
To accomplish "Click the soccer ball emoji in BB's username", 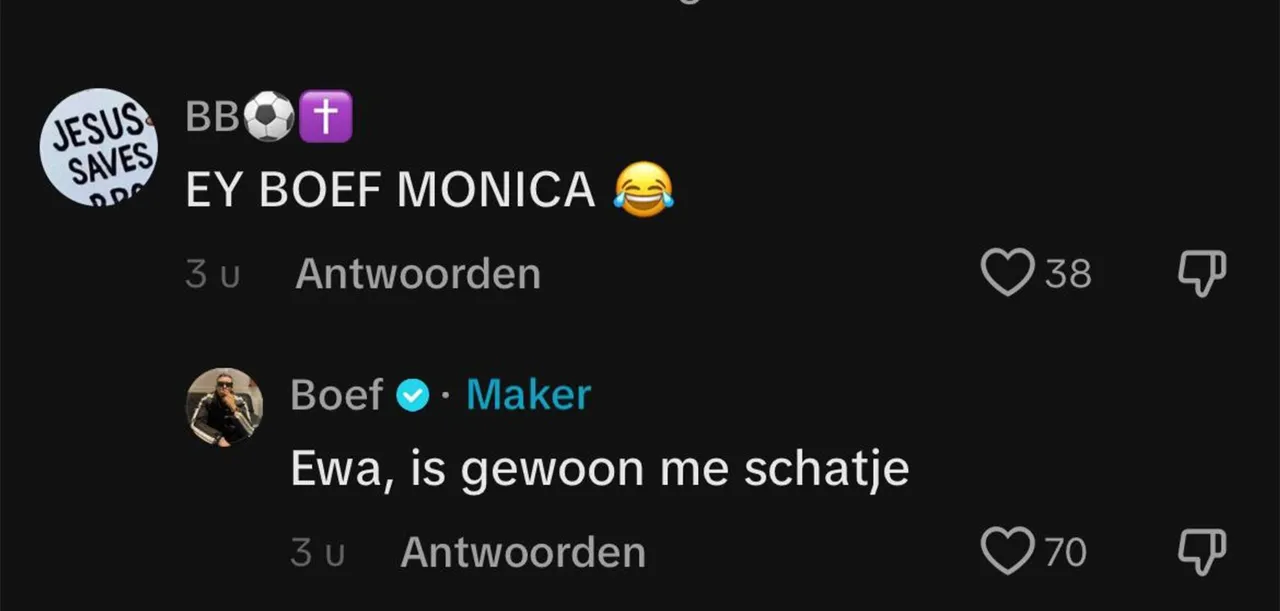I will pyautogui.click(x=270, y=116).
